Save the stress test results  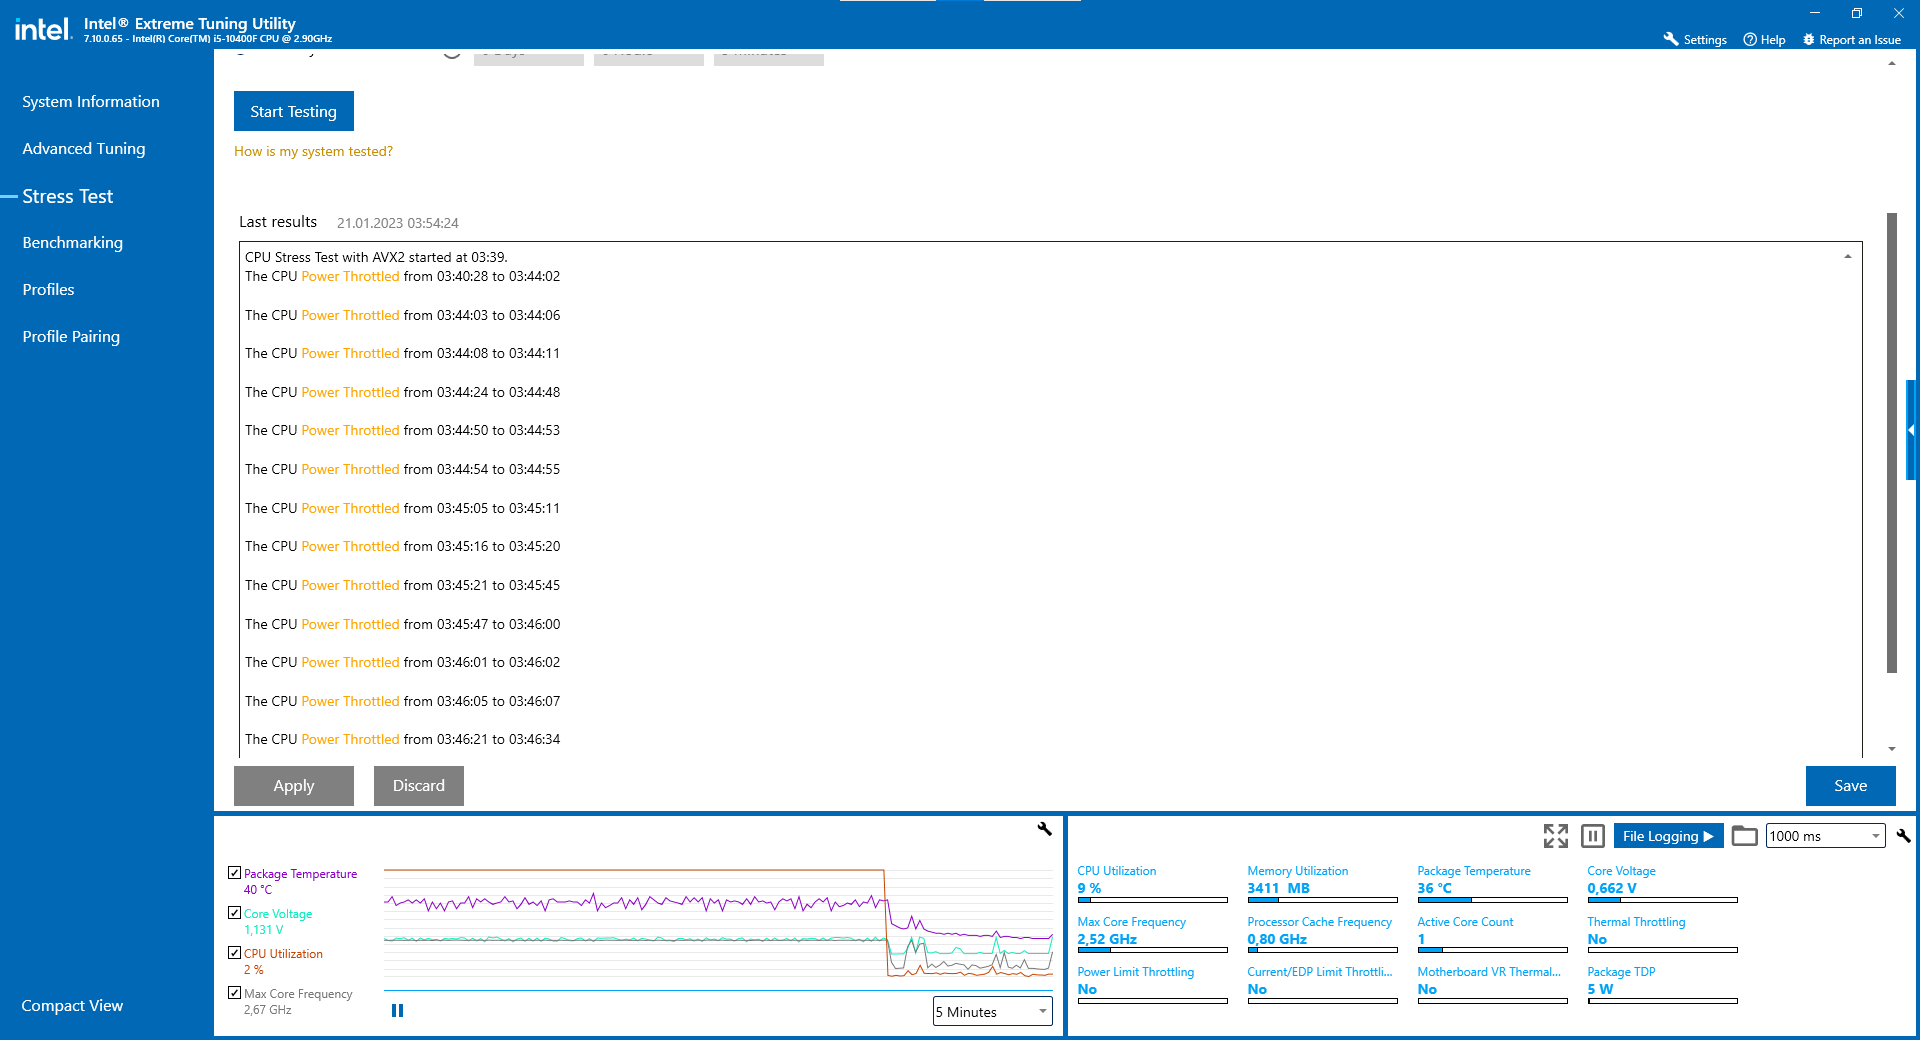[1850, 785]
